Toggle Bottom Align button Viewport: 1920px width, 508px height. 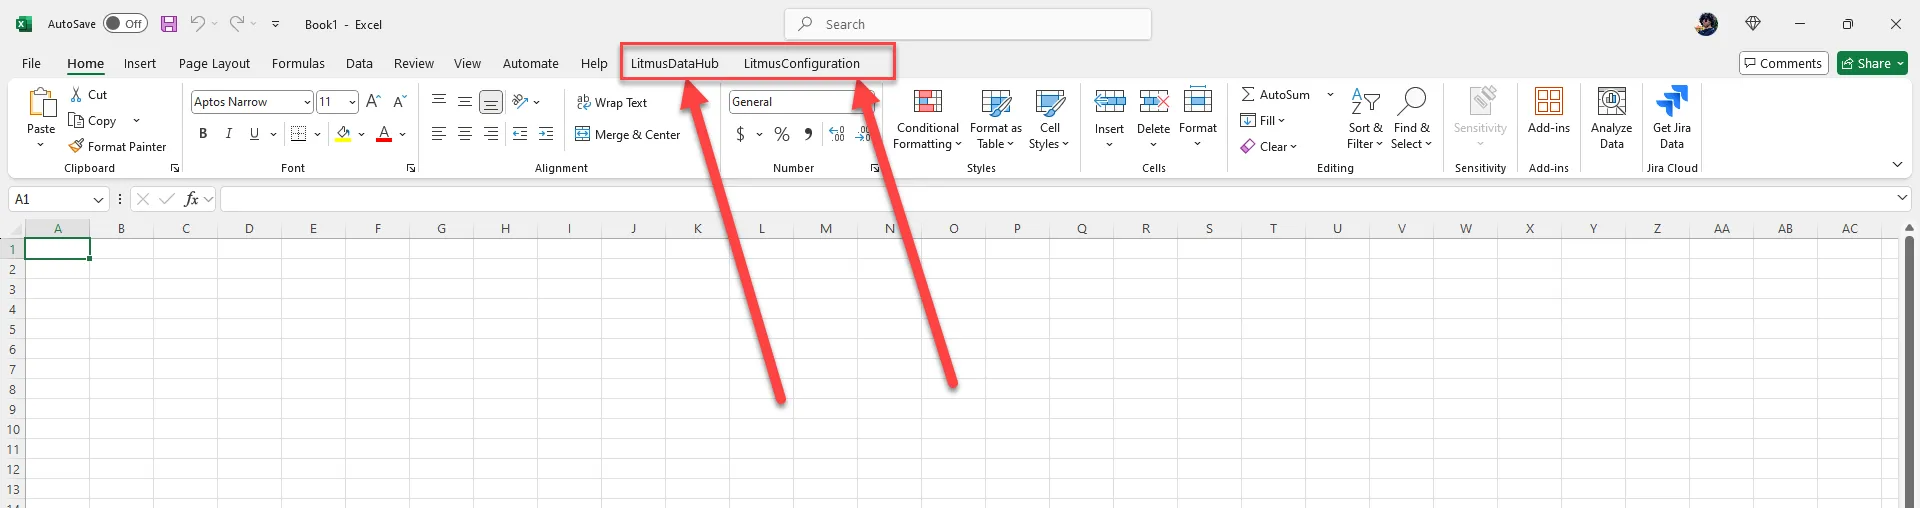[491, 101]
